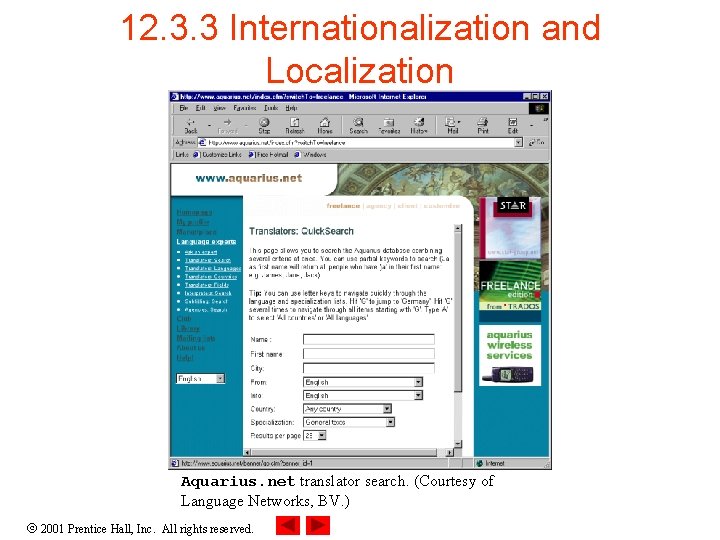
Task: Open the Translator Countries sidebar link
Action: pyautogui.click(x=211, y=276)
